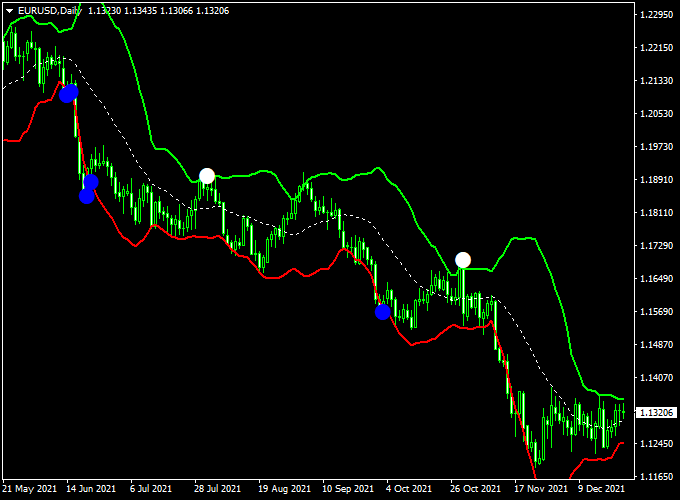Click the 28 Jul 2021 date label
The image size is (680, 500).
[x=217, y=489]
